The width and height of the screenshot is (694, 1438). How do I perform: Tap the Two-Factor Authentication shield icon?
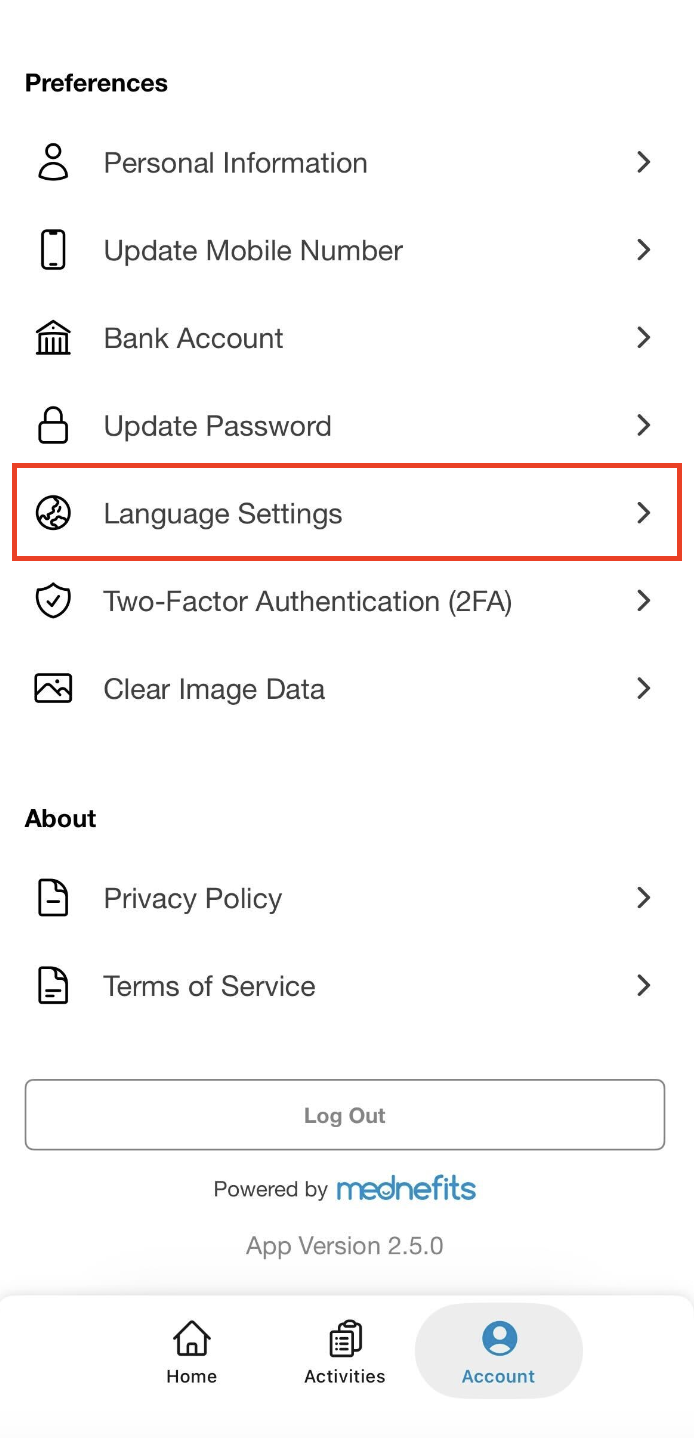pyautogui.click(x=53, y=601)
